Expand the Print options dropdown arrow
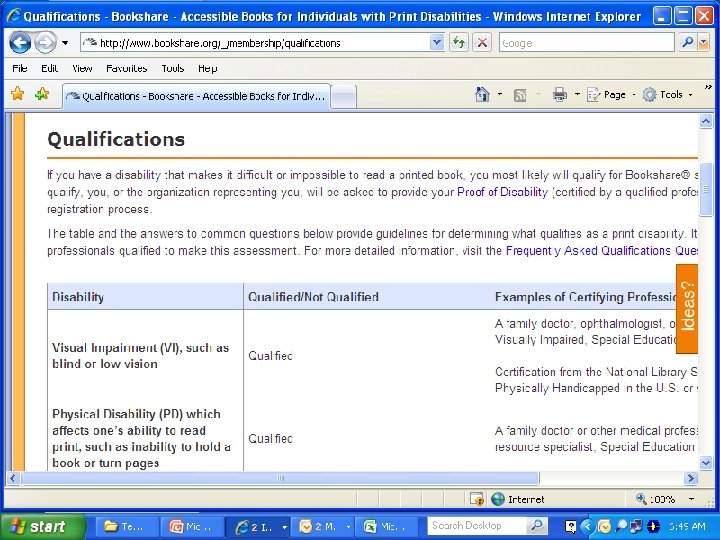Image resolution: width=720 pixels, height=540 pixels. 577,95
